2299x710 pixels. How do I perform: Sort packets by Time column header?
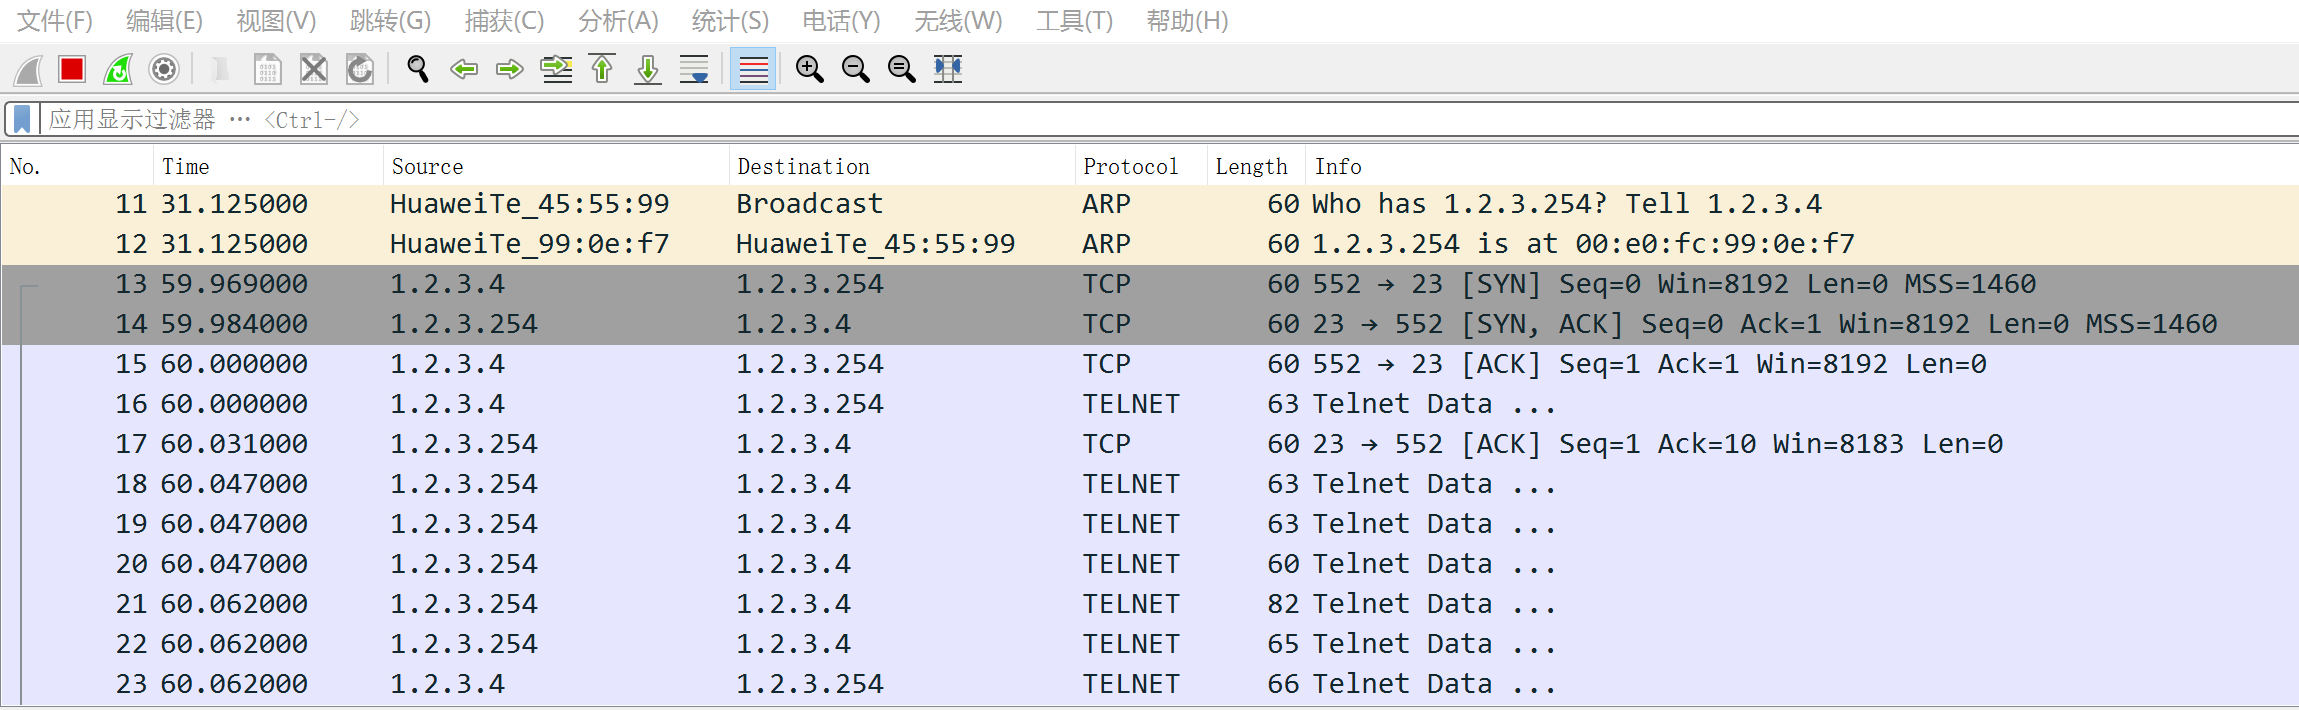pos(186,166)
